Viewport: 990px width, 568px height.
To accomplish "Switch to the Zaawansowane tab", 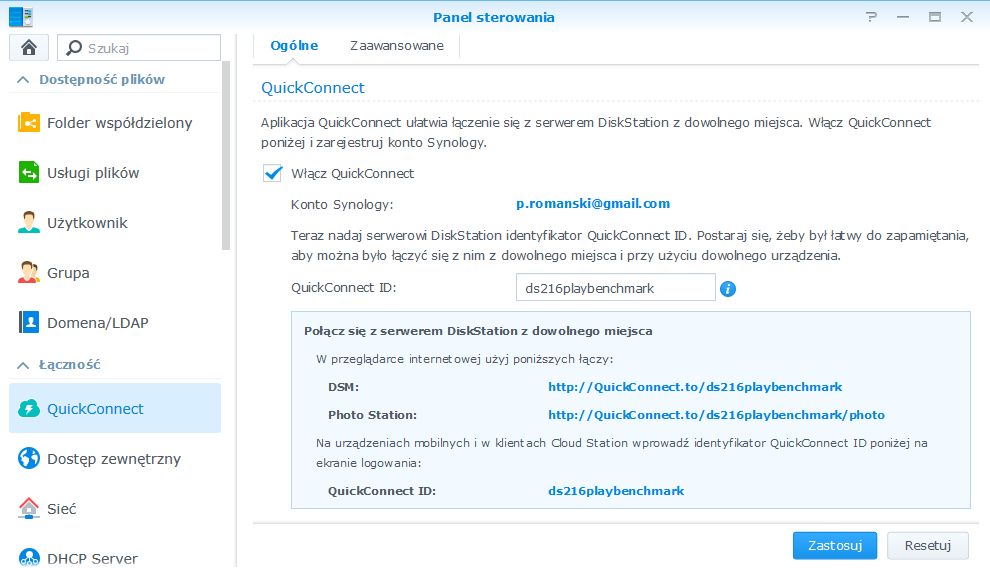I will coord(397,45).
